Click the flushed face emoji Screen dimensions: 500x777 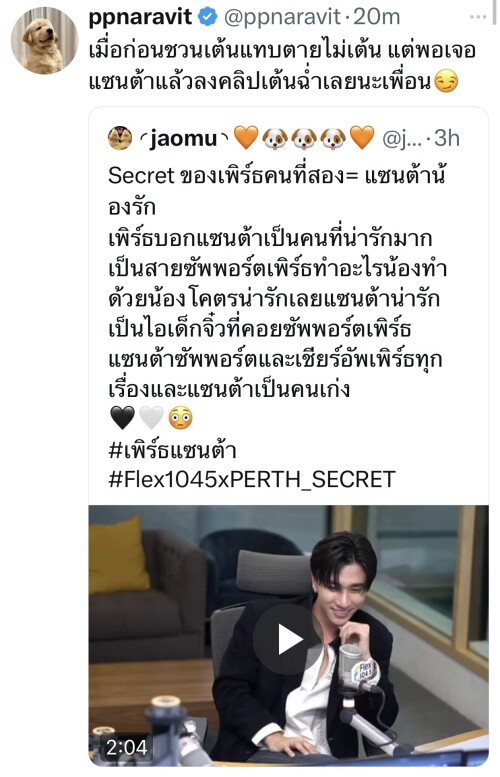tap(180, 418)
